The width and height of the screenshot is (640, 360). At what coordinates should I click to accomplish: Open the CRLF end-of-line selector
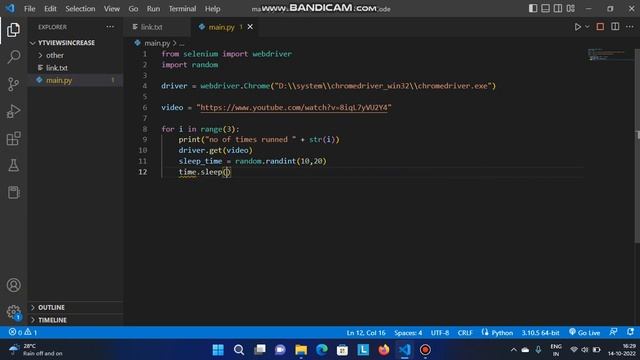[x=465, y=332]
